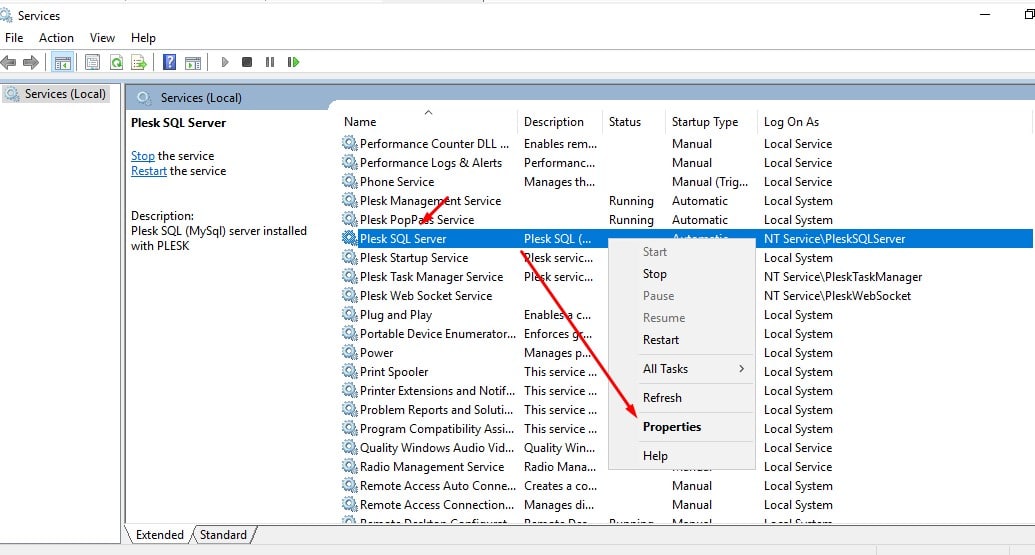This screenshot has height=555, width=1035.
Task: Click NT Service\PleskTaskManager log on cell
Action: point(843,277)
